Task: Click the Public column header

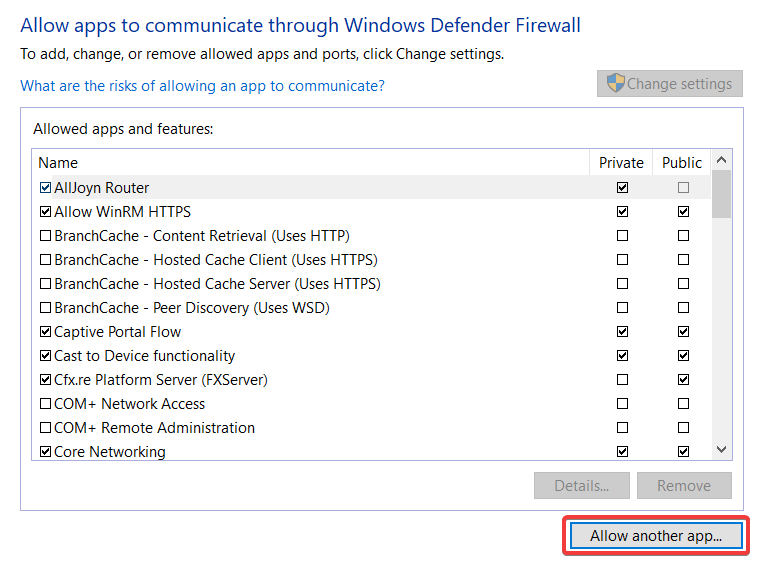Action: coord(682,162)
